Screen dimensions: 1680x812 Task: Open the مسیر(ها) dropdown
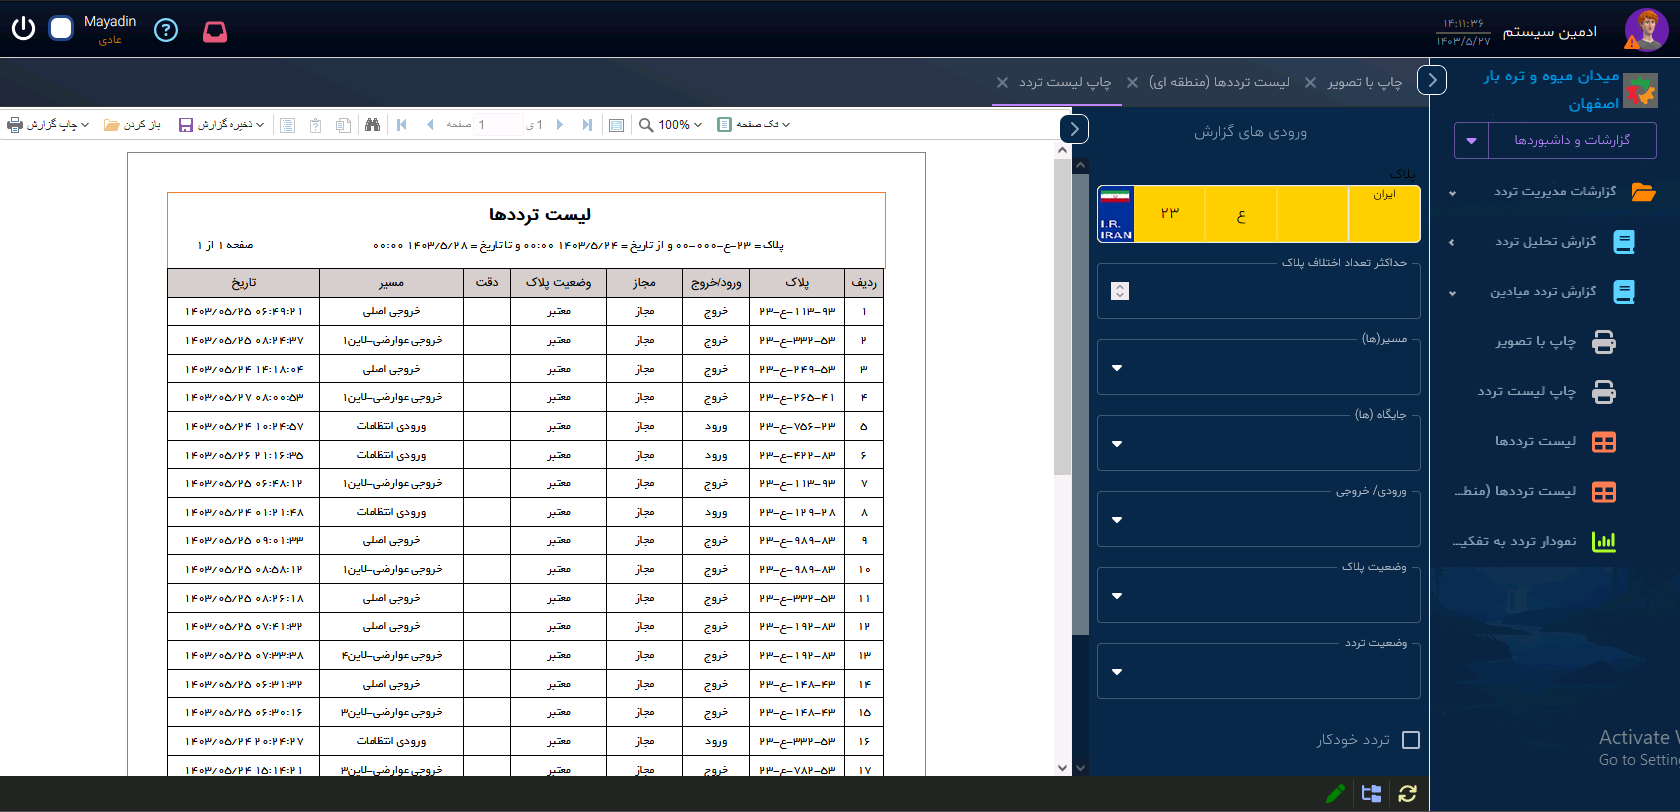click(1117, 368)
